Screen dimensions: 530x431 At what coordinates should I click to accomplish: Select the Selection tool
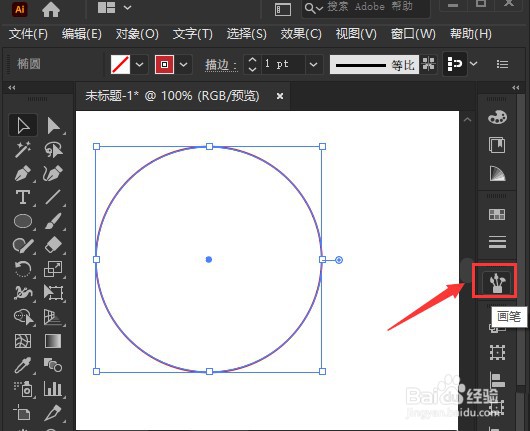coord(23,125)
